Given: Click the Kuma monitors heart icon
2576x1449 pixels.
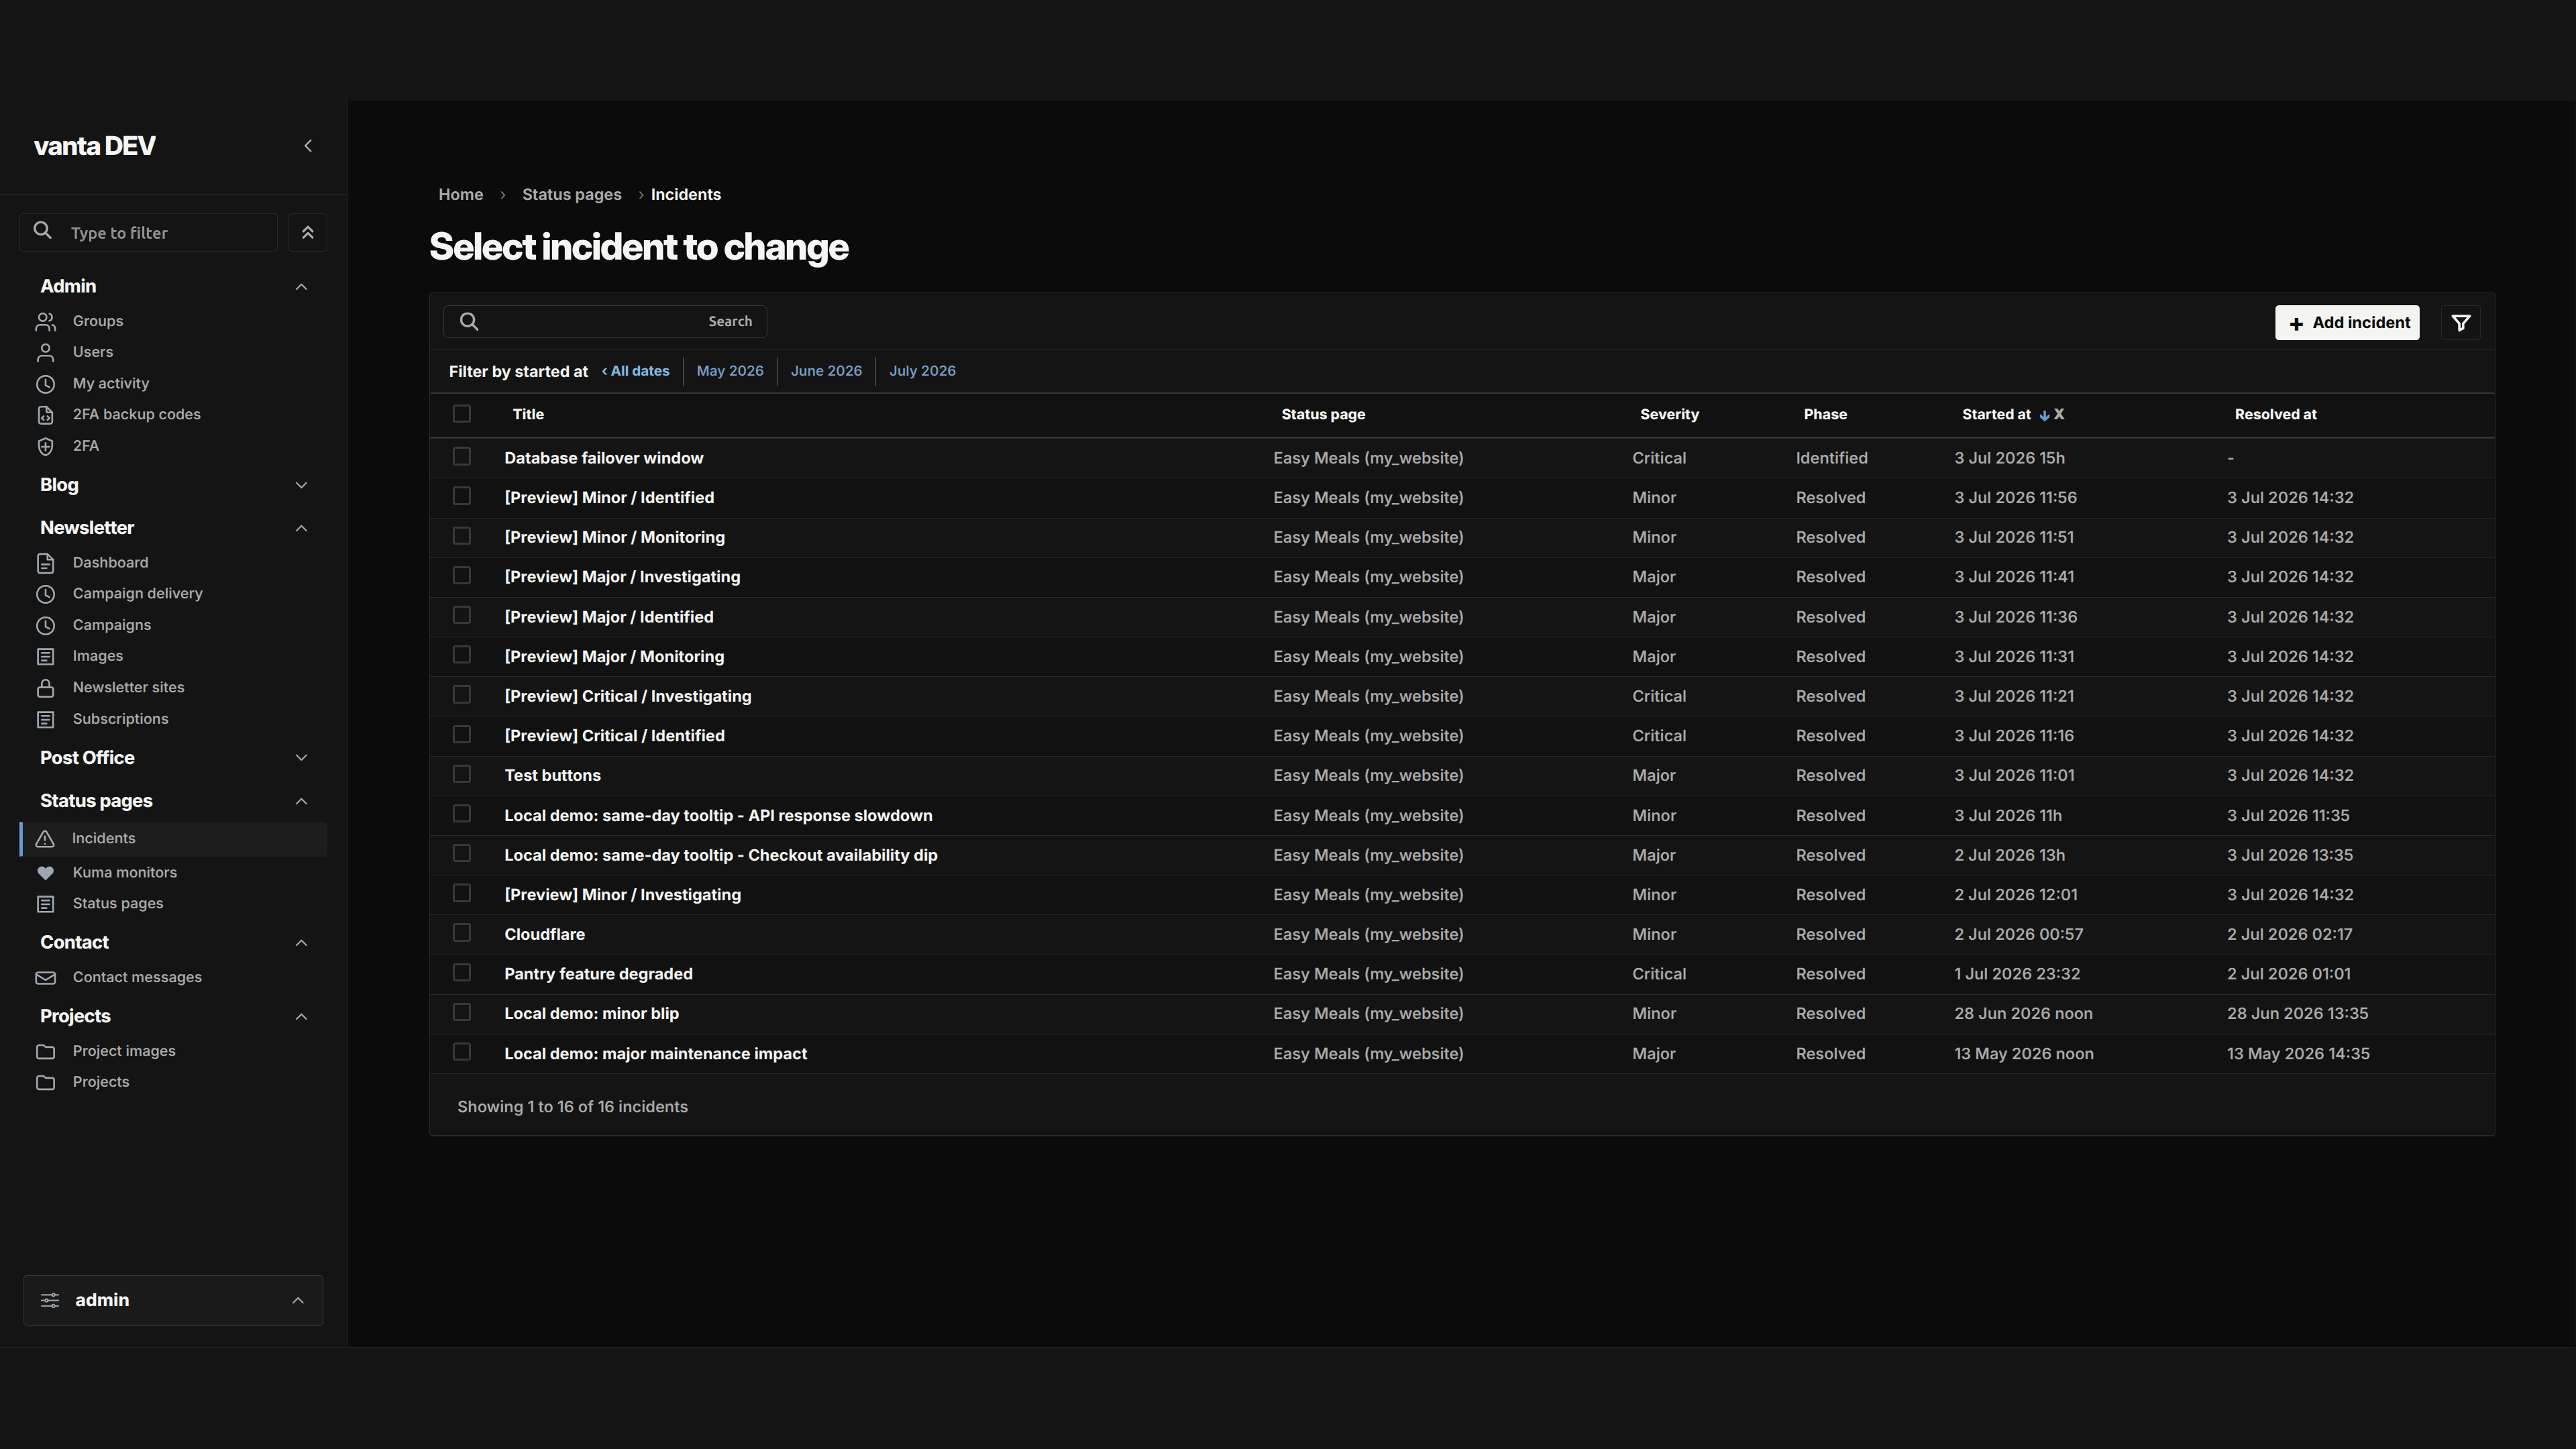Looking at the screenshot, I should tap(46, 873).
